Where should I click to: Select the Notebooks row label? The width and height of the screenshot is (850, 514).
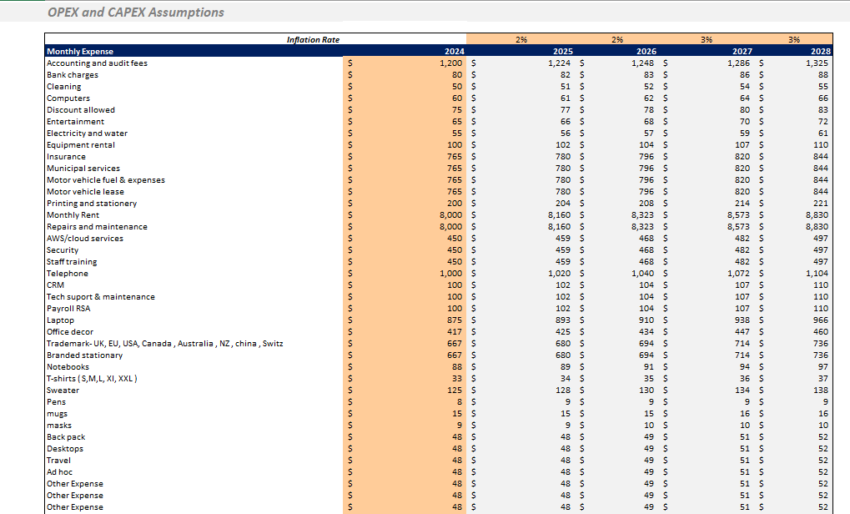pyautogui.click(x=68, y=367)
